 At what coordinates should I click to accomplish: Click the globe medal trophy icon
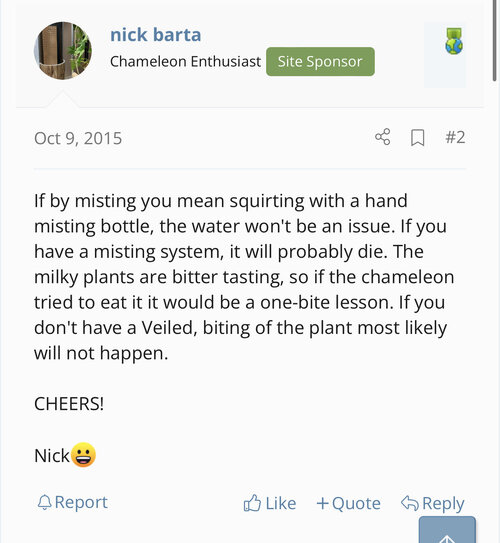454,41
